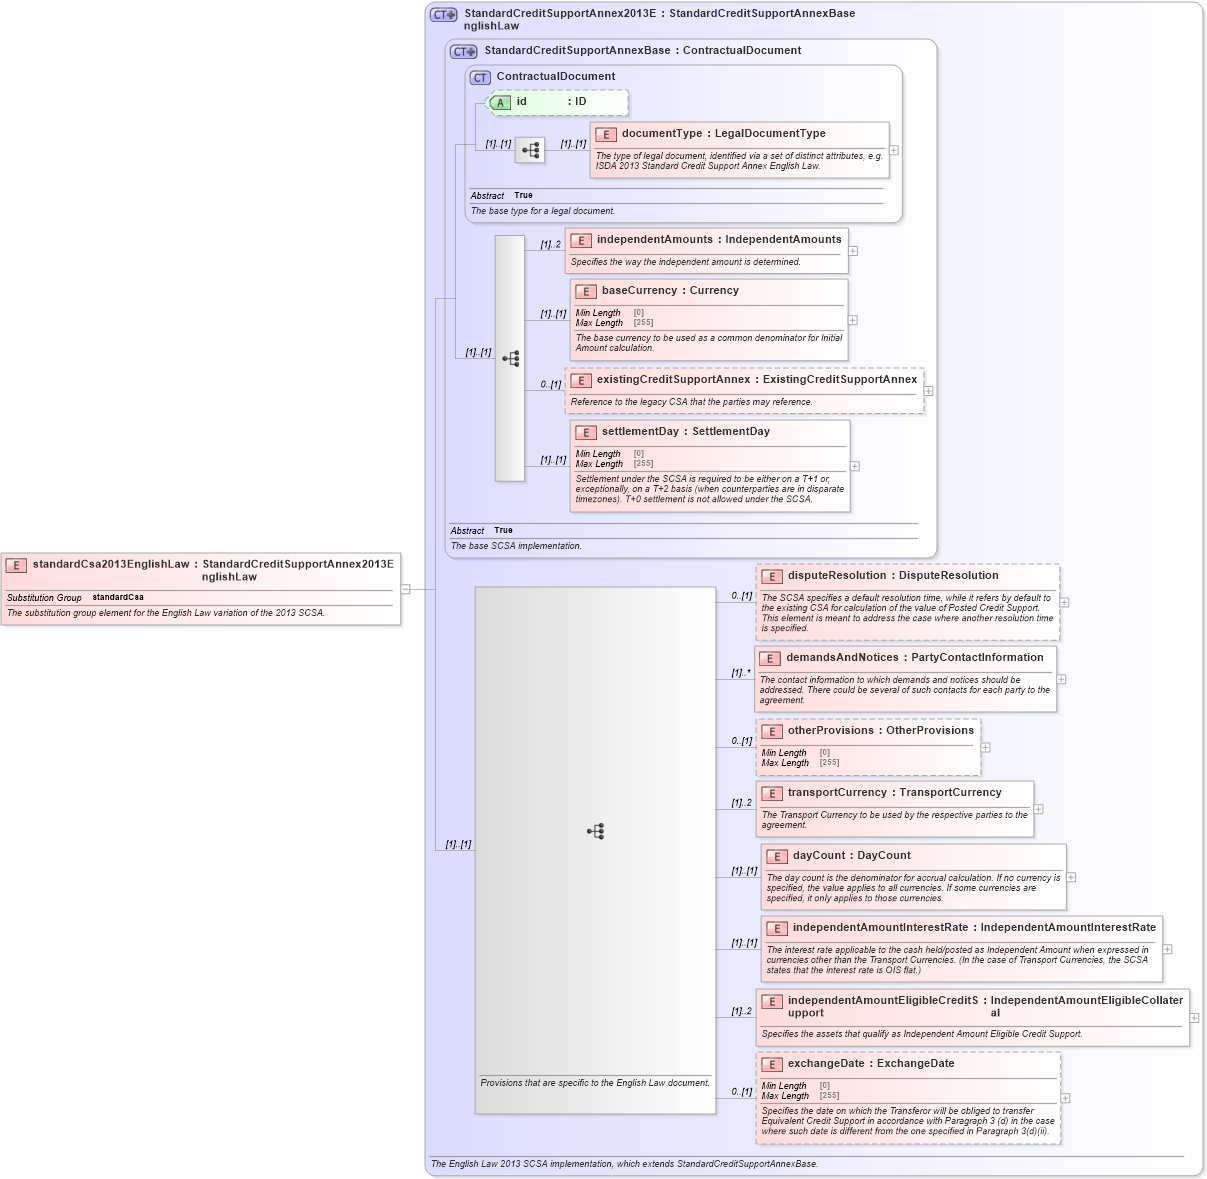The width and height of the screenshot is (1207, 1179).
Task: Expand the transportCurrency element
Action: coord(1038,807)
